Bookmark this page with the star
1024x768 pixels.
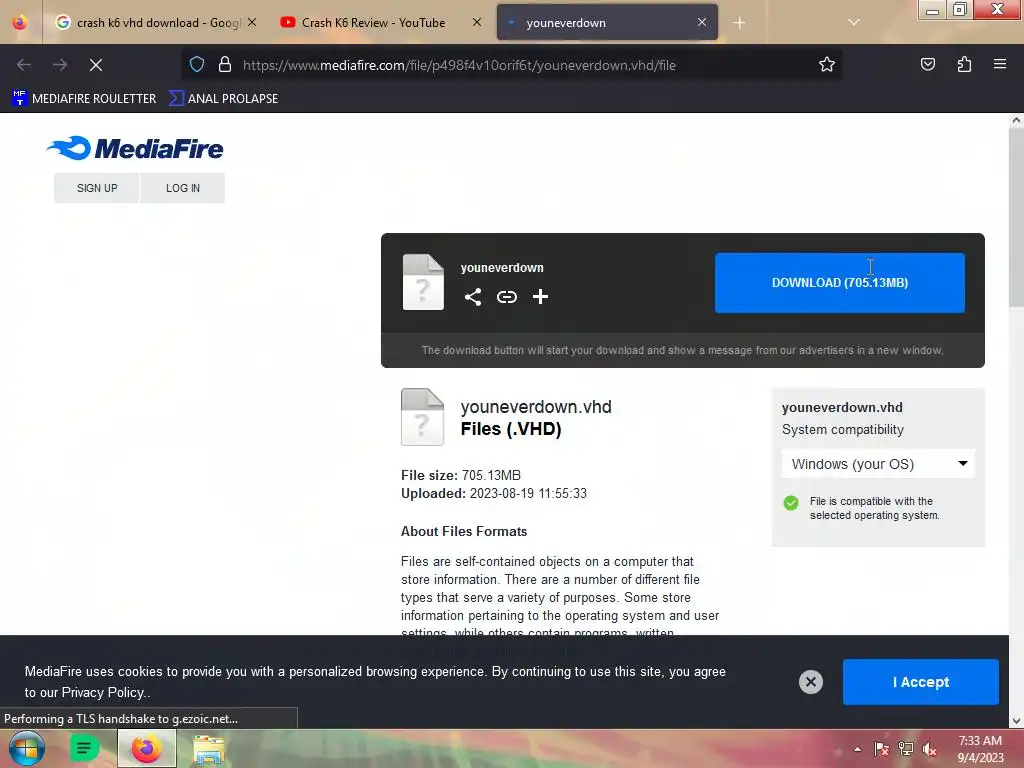[827, 65]
